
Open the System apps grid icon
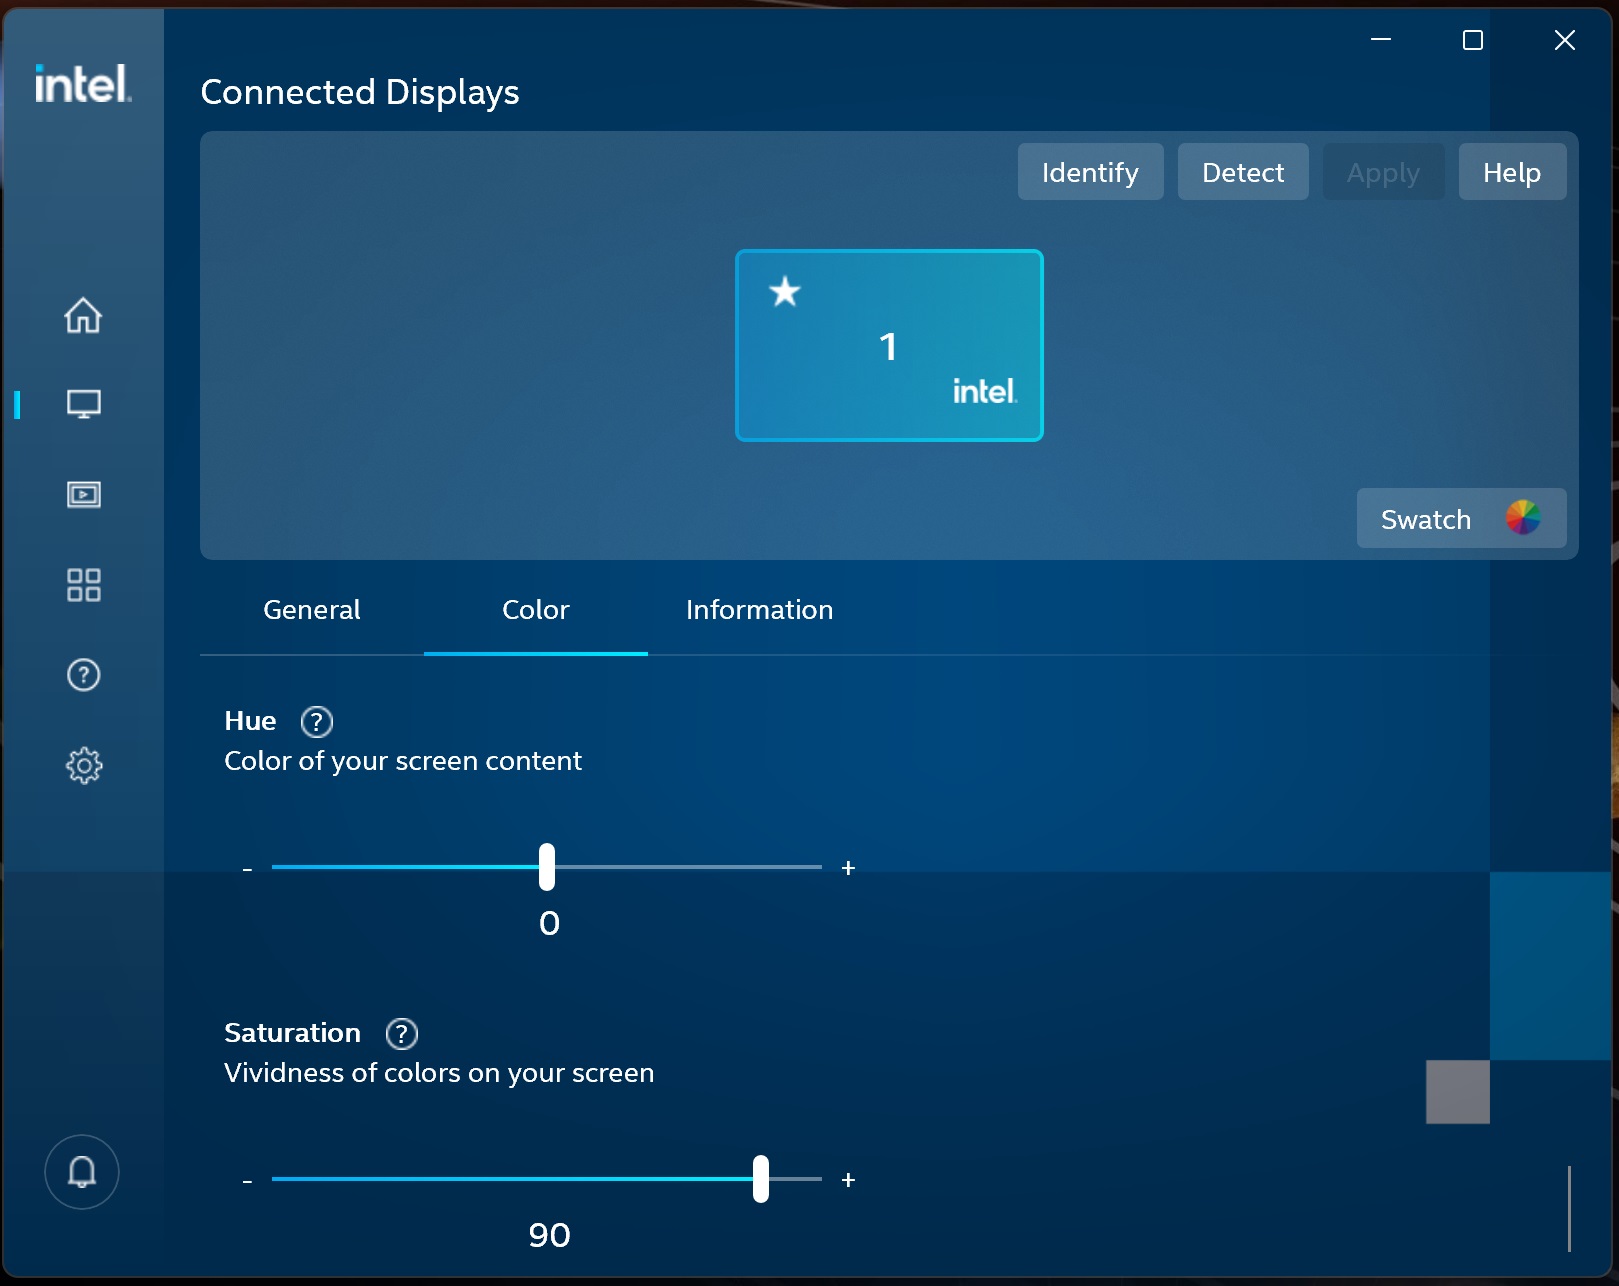pos(83,585)
